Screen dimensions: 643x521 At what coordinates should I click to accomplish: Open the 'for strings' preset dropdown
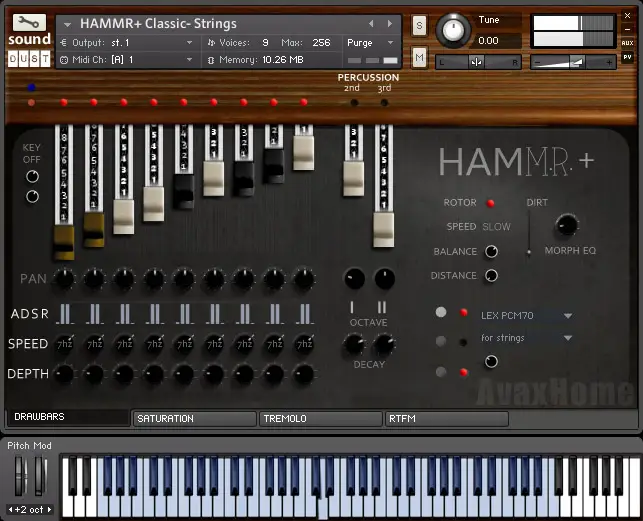pyautogui.click(x=568, y=338)
